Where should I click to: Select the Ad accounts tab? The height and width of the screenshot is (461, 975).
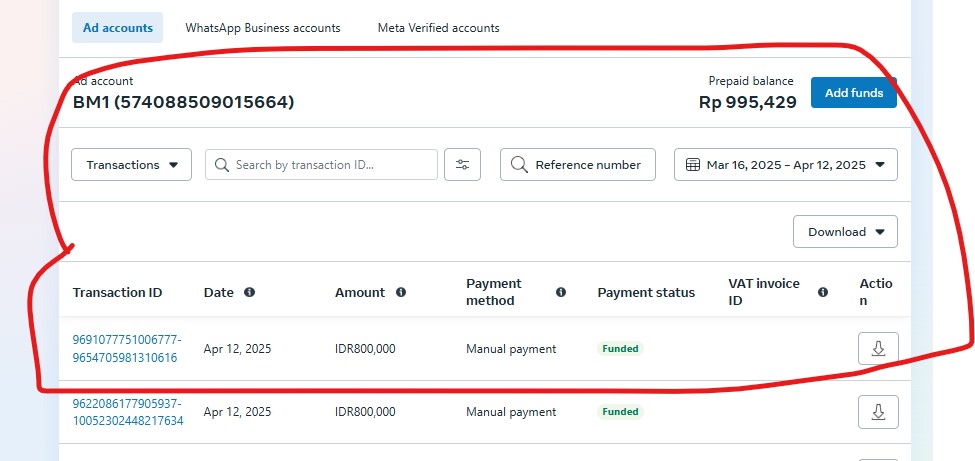pyautogui.click(x=117, y=28)
